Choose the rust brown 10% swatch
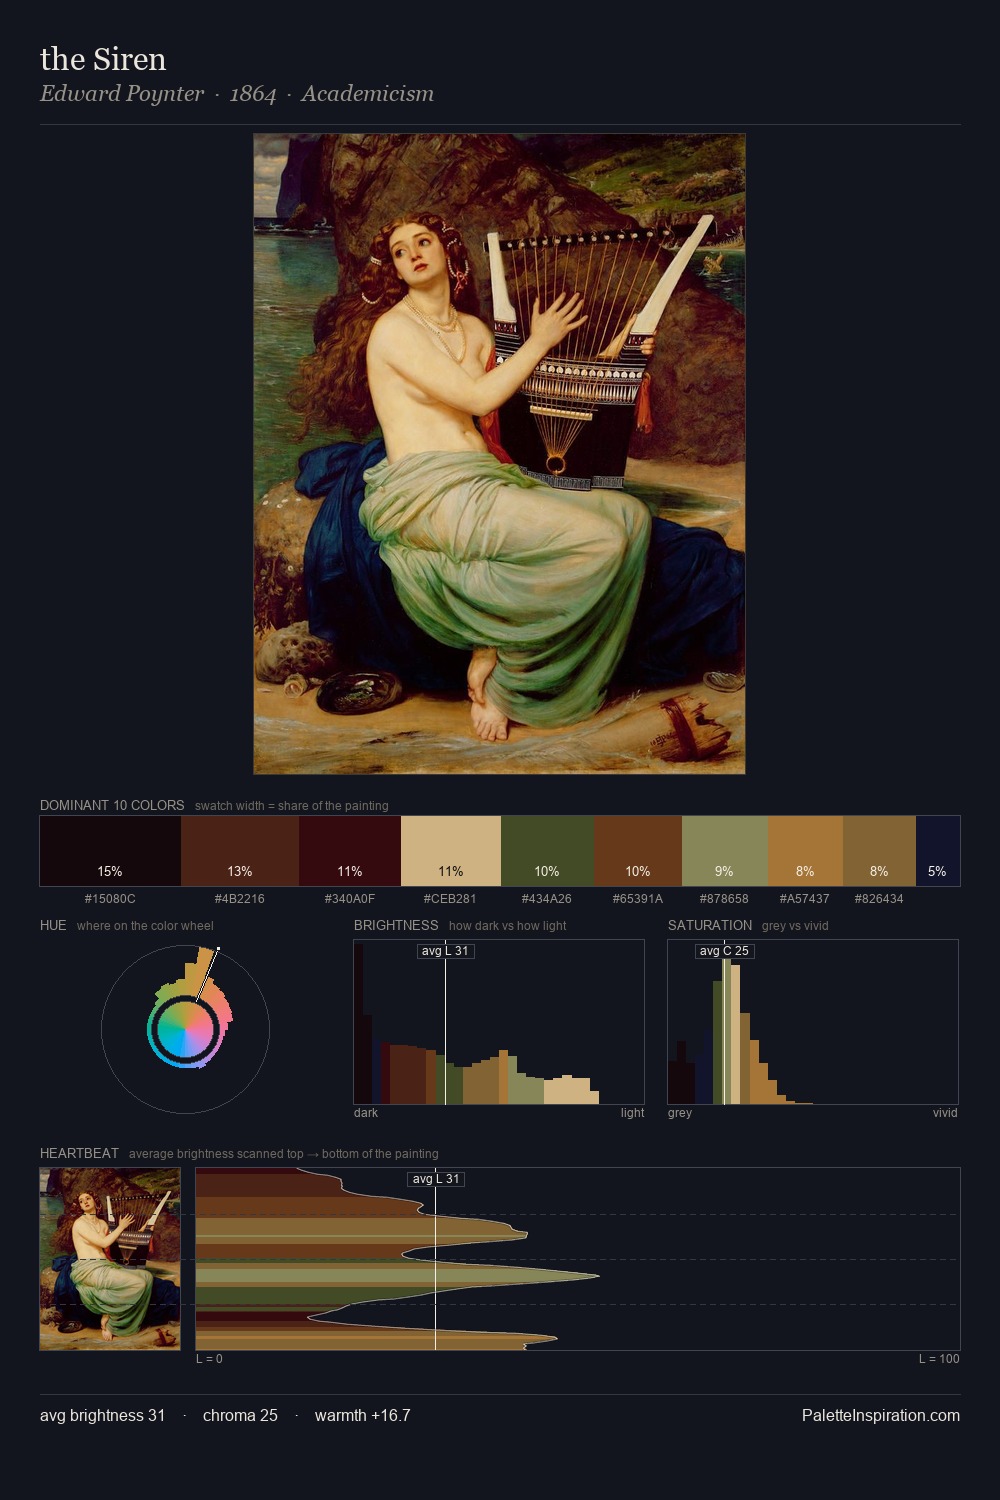The image size is (1000, 1500). 638,851
